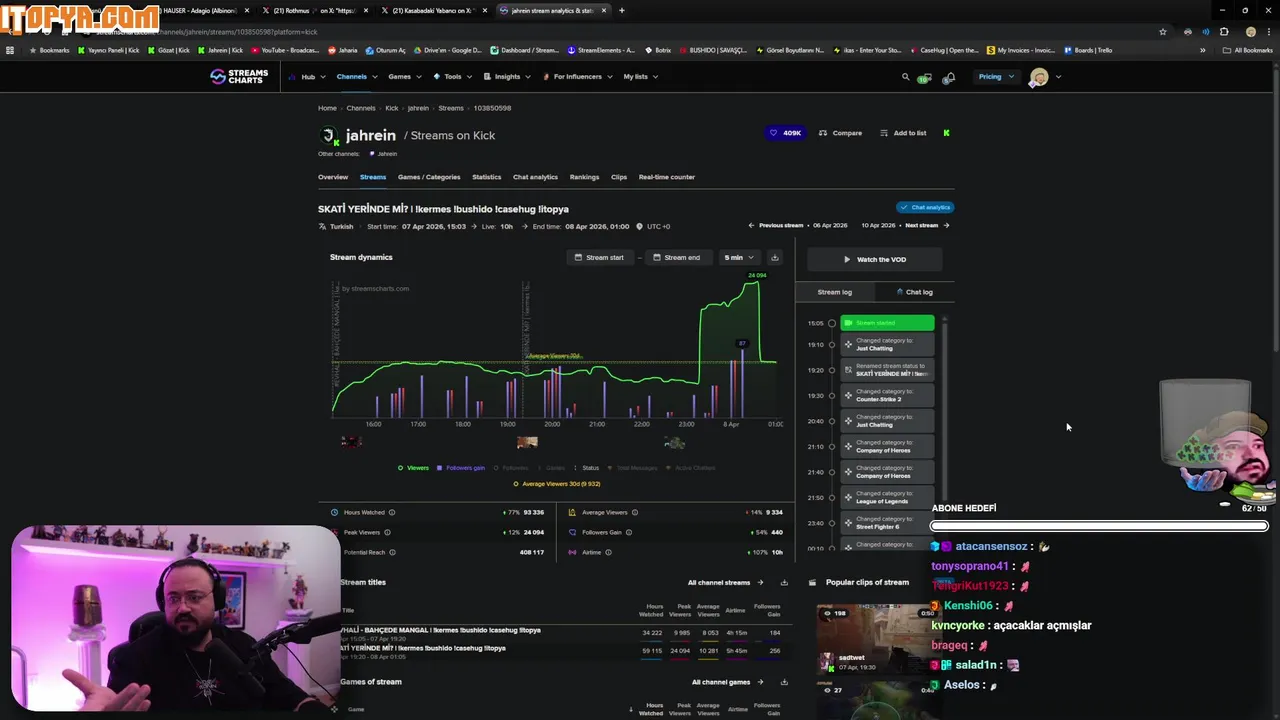Switch to the Statistics tab
This screenshot has width=1280, height=720.
[487, 177]
